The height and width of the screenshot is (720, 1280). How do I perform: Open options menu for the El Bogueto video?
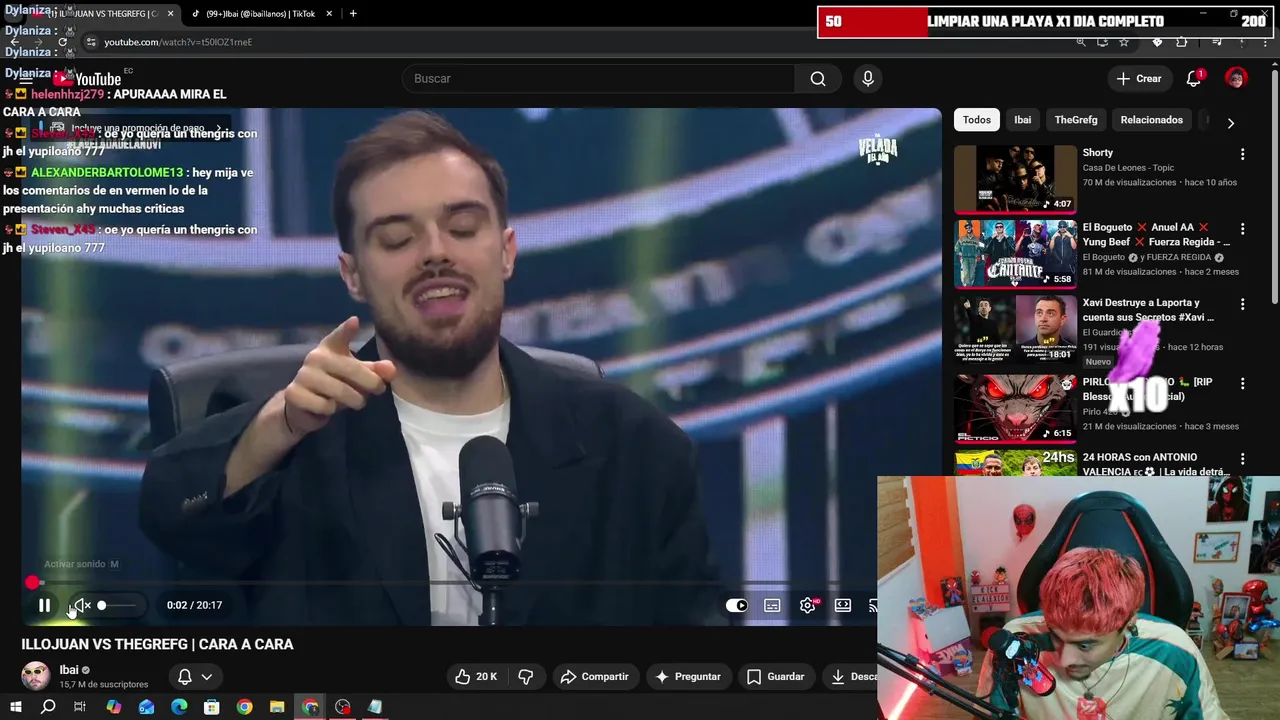[x=1243, y=229]
